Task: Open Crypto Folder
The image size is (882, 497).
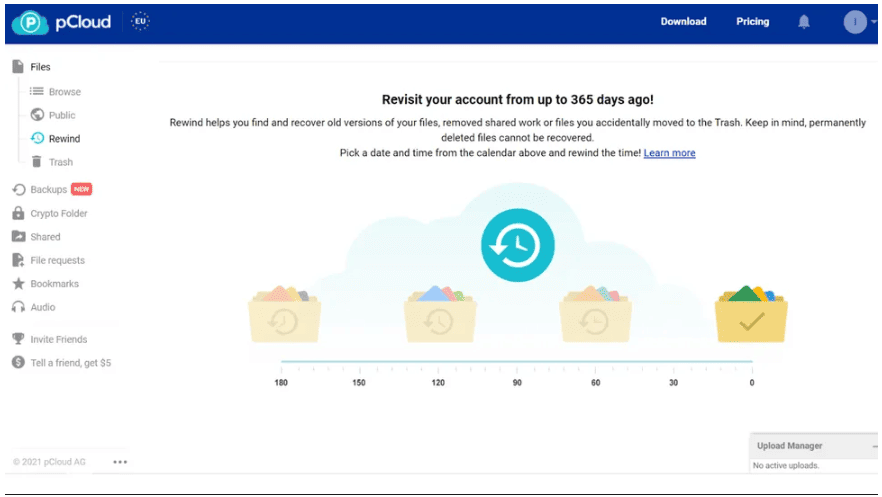Action: pos(58,214)
